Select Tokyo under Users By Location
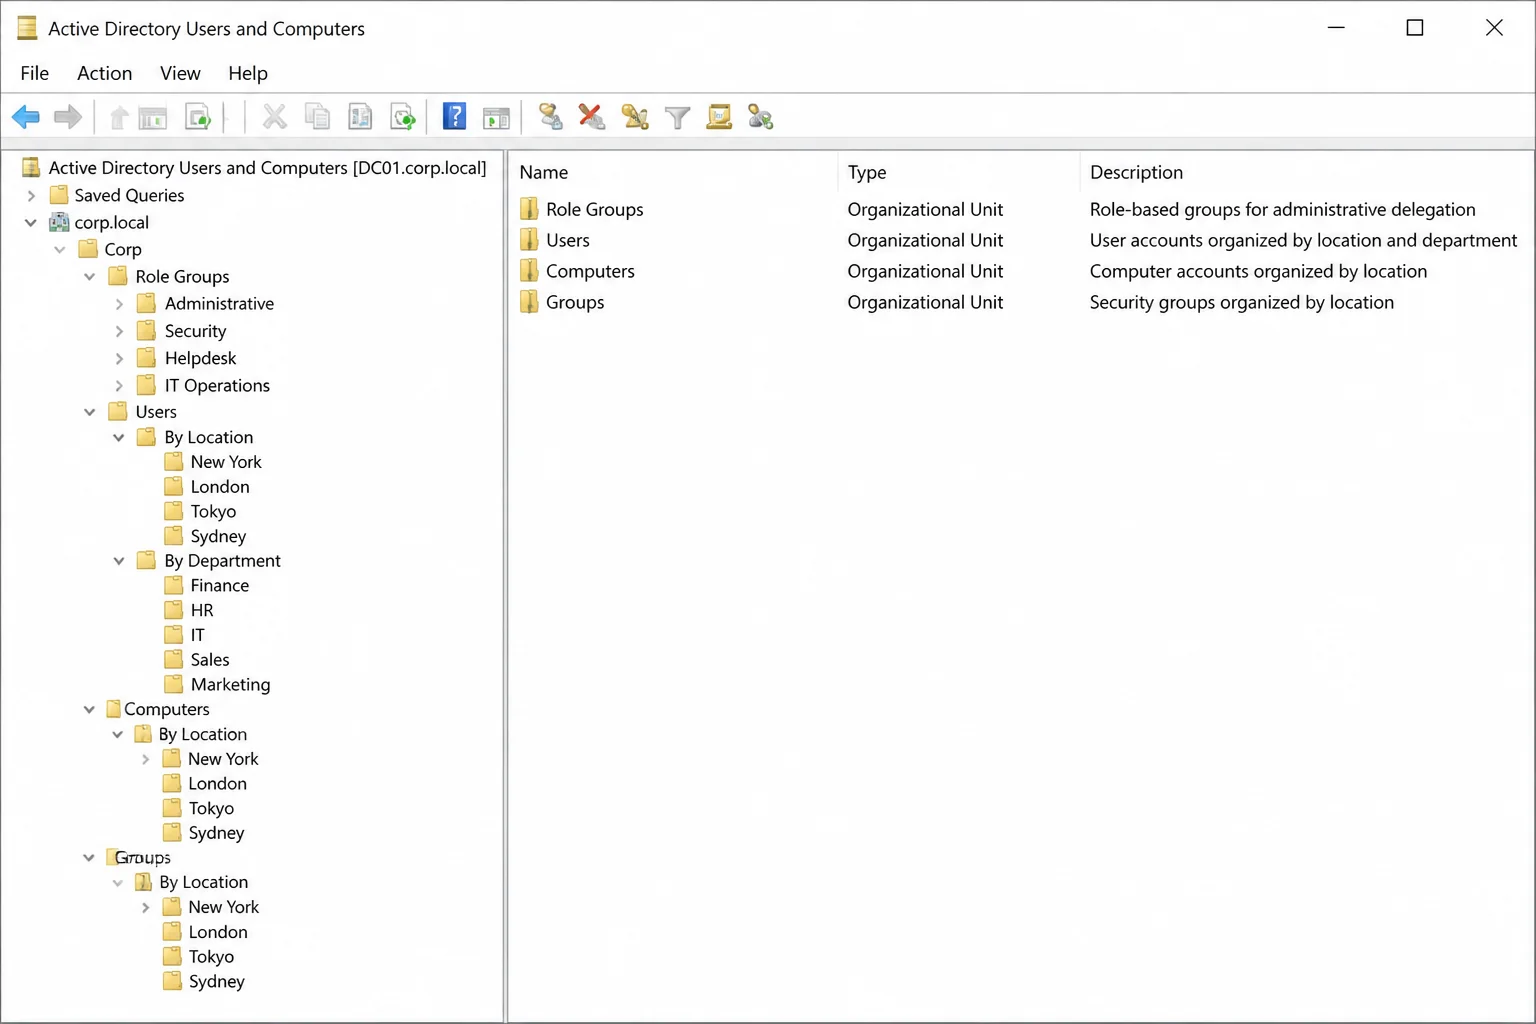 coord(213,511)
